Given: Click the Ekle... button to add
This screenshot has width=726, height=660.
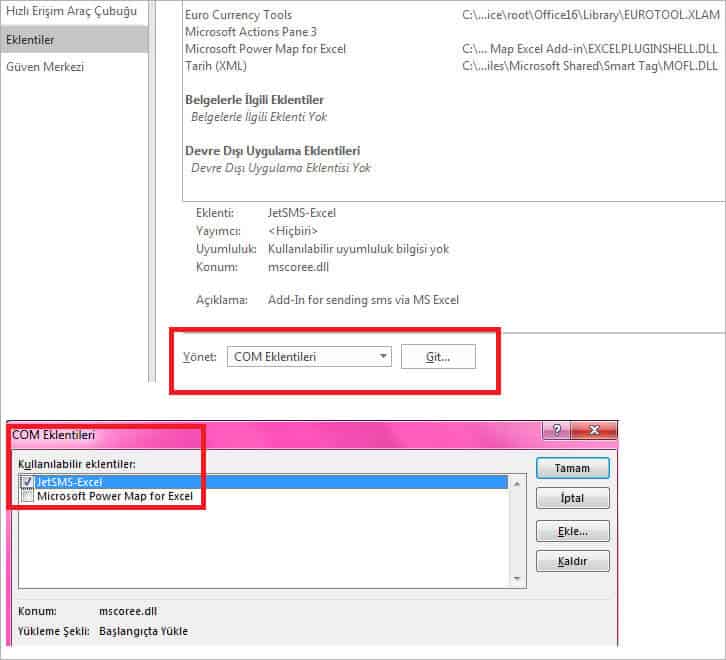Looking at the screenshot, I should coord(572,531).
